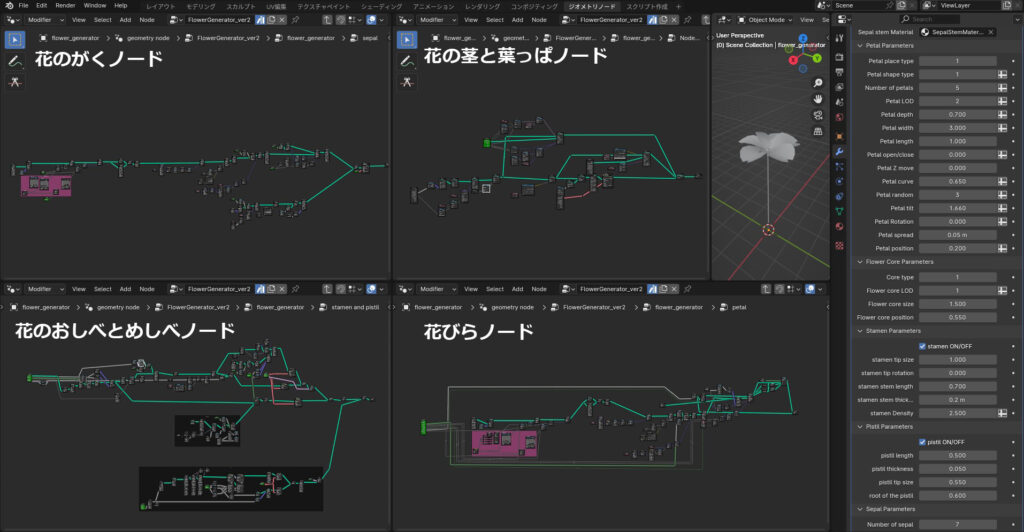Adjust the Petal width value field
This screenshot has height=532, width=1024.
coord(957,128)
